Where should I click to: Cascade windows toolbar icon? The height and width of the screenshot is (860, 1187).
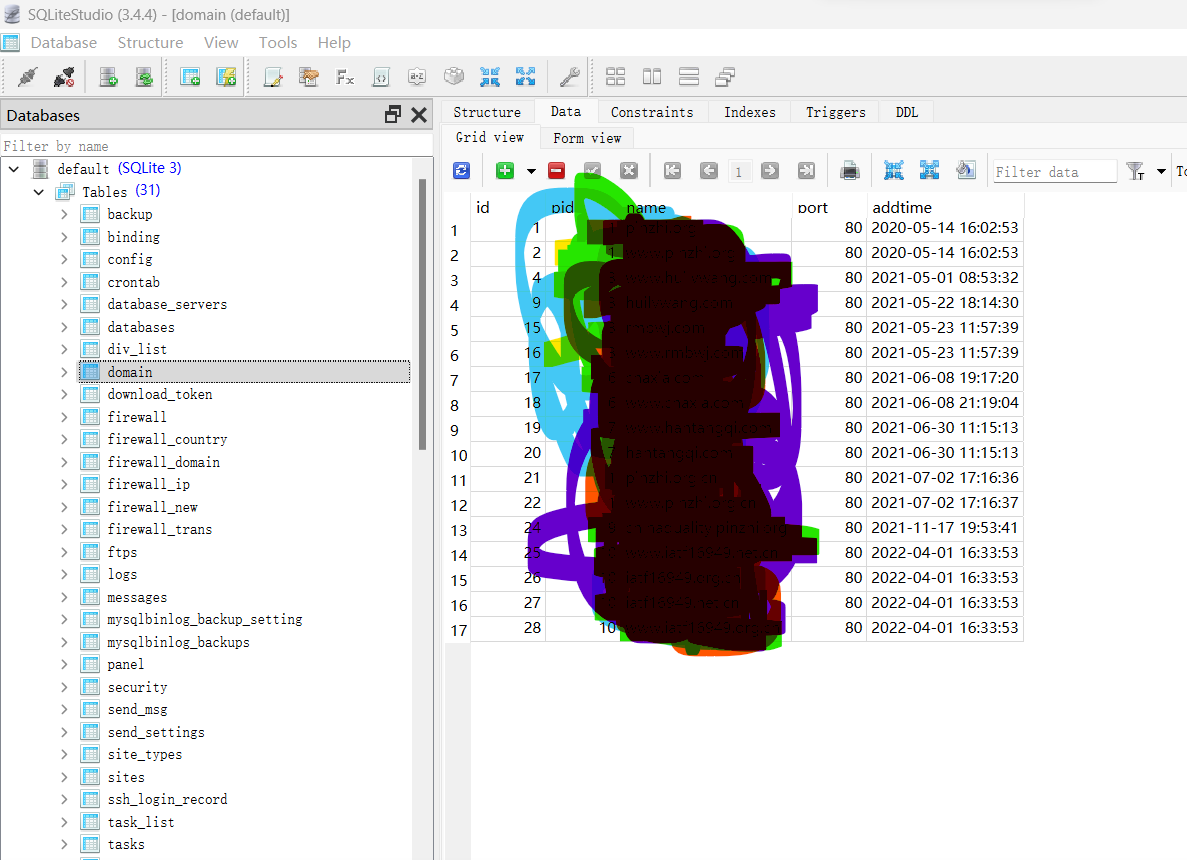(x=725, y=76)
